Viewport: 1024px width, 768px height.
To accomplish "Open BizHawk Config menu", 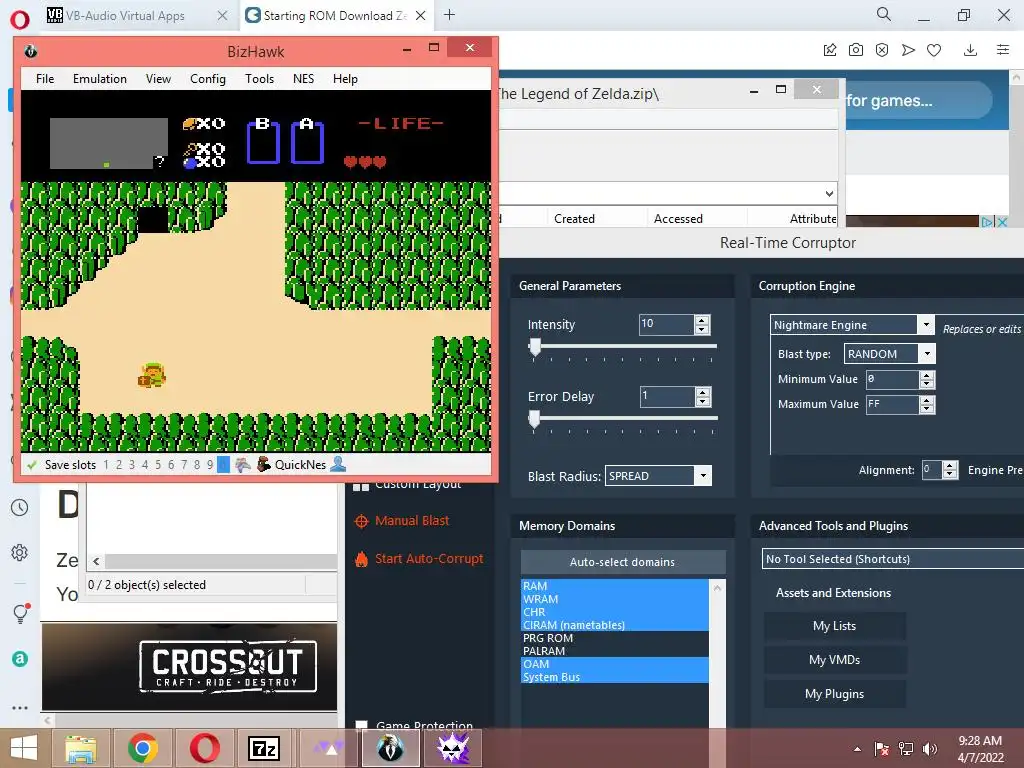I will [208, 79].
